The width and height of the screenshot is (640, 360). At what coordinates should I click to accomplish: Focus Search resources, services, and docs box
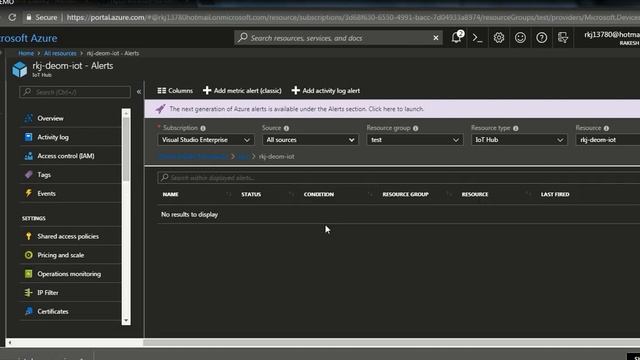pos(339,38)
